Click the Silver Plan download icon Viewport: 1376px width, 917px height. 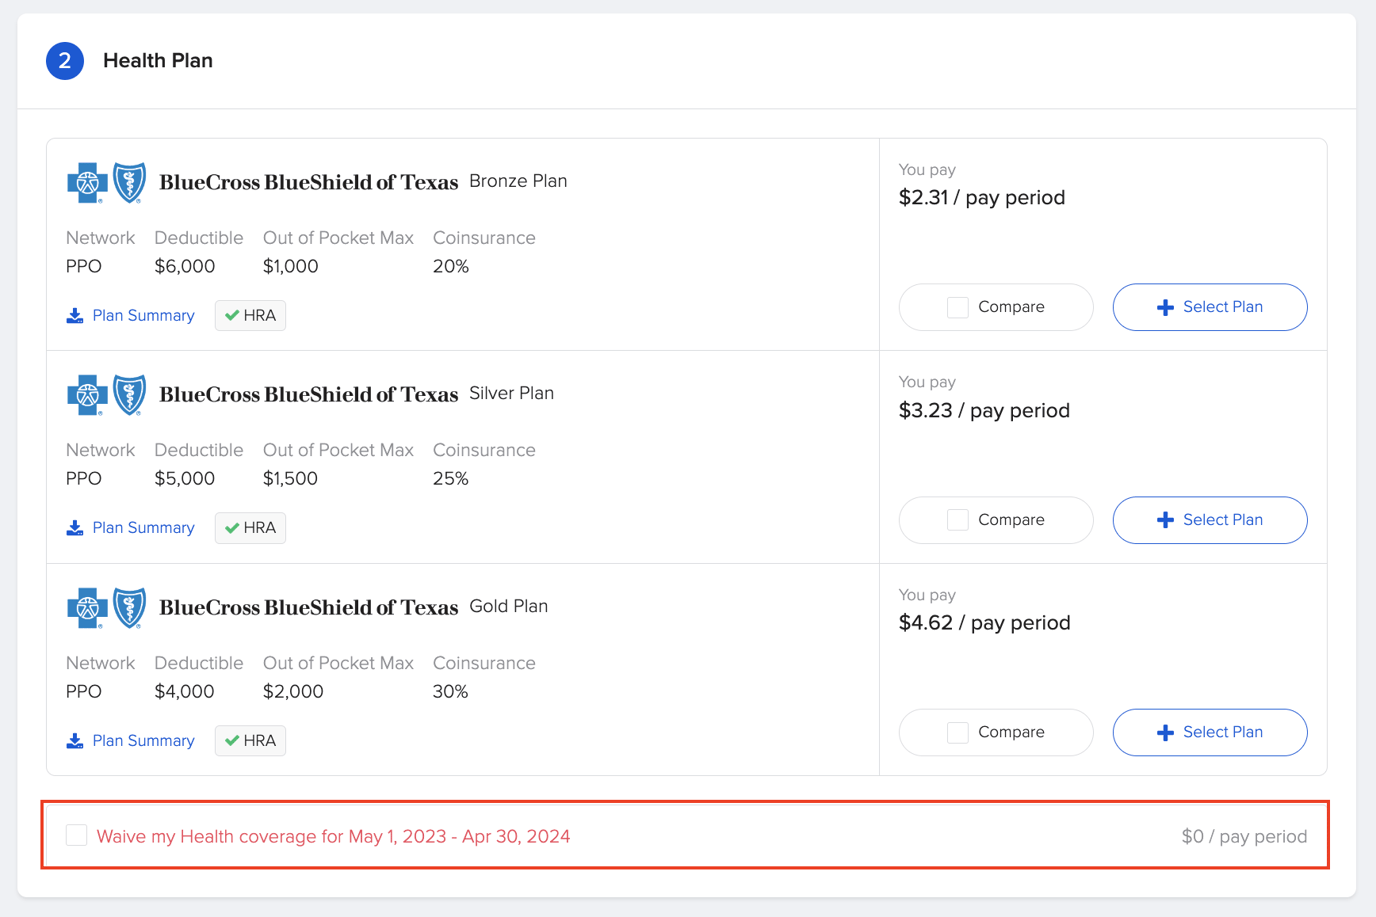pos(75,528)
